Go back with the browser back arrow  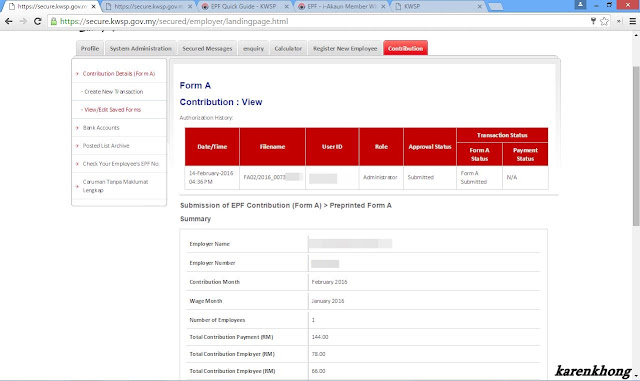point(9,21)
